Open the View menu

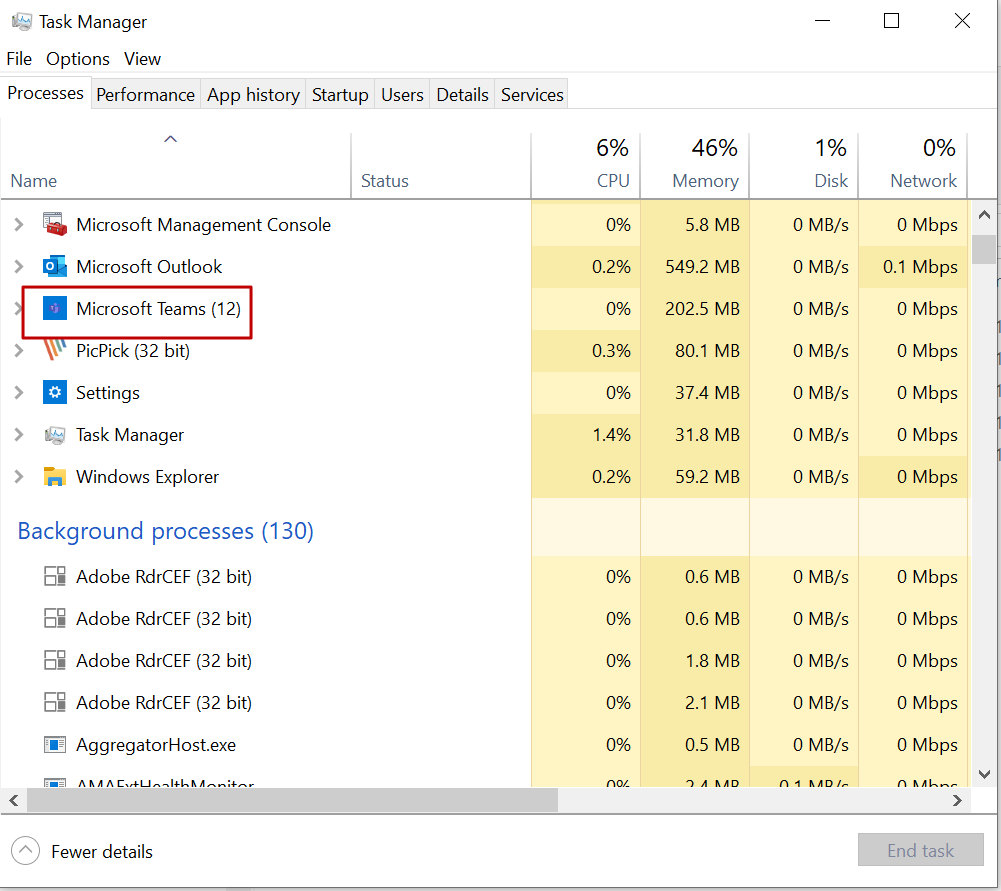point(142,59)
